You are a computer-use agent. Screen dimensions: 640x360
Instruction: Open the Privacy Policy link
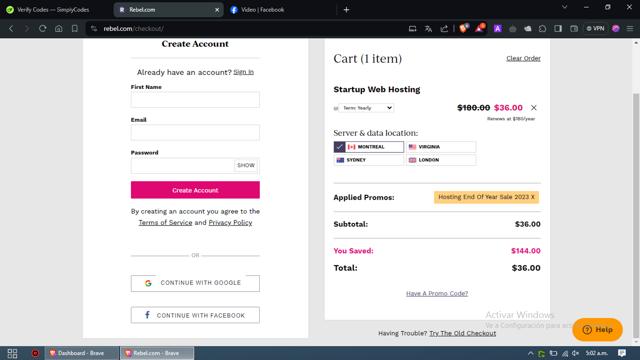tap(230, 222)
